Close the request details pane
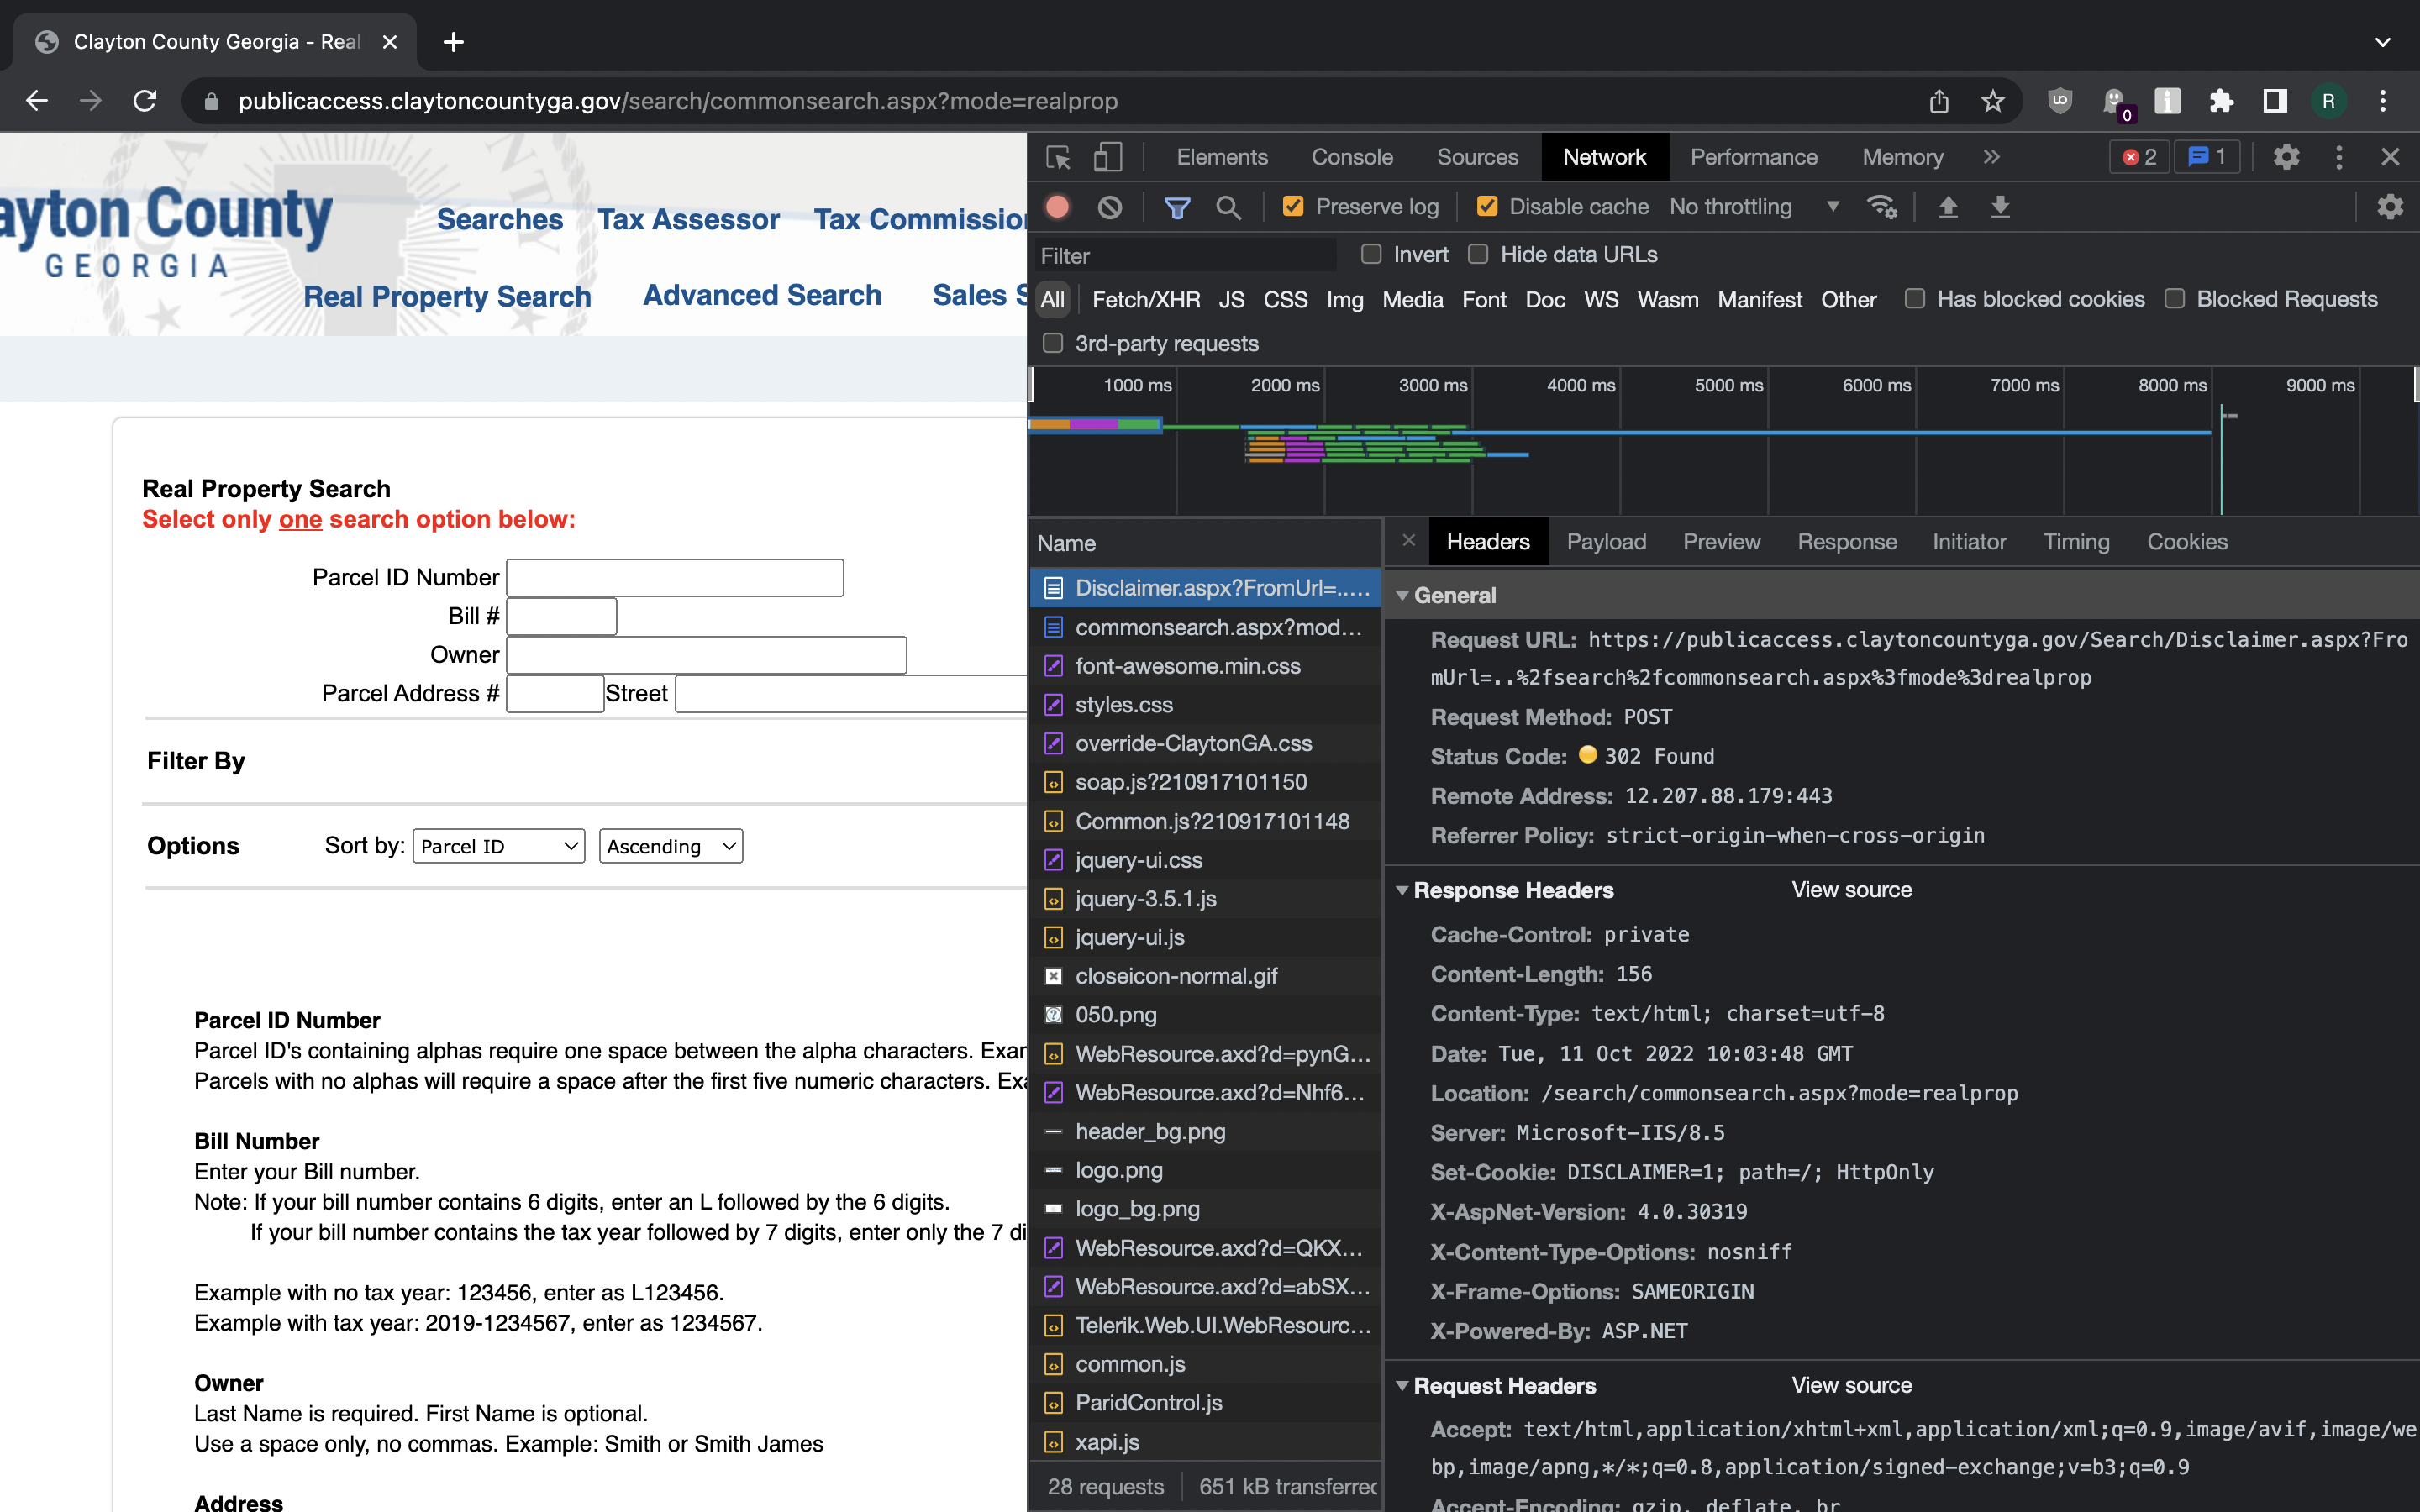2420x1512 pixels. 1408,541
